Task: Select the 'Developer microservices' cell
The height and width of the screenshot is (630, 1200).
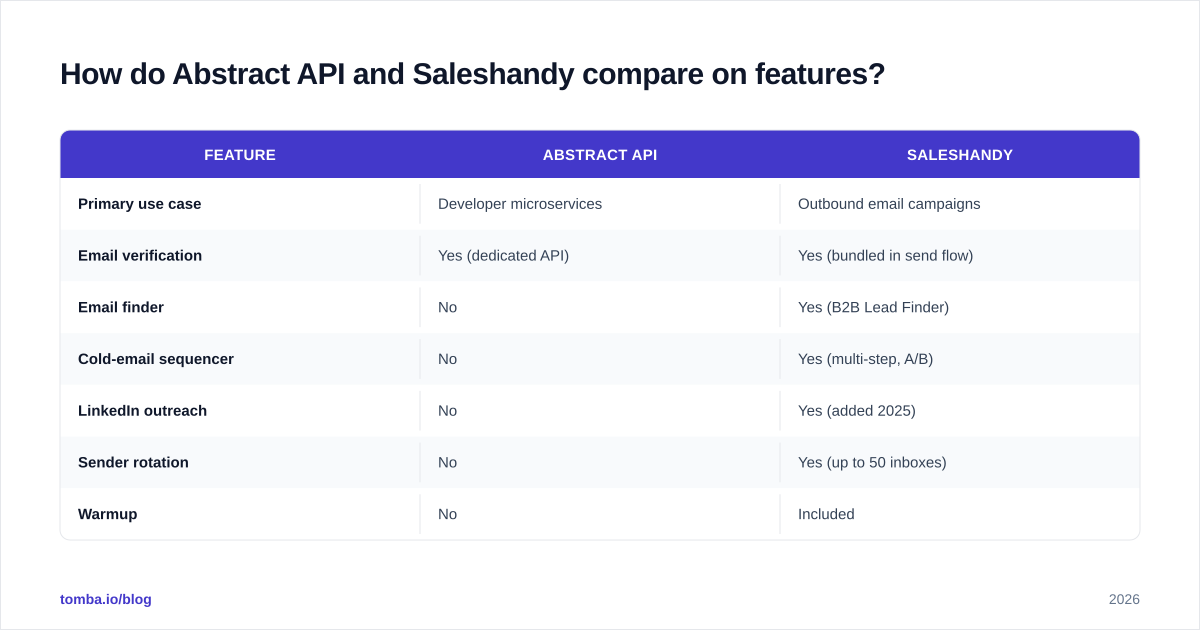Action: pos(520,204)
